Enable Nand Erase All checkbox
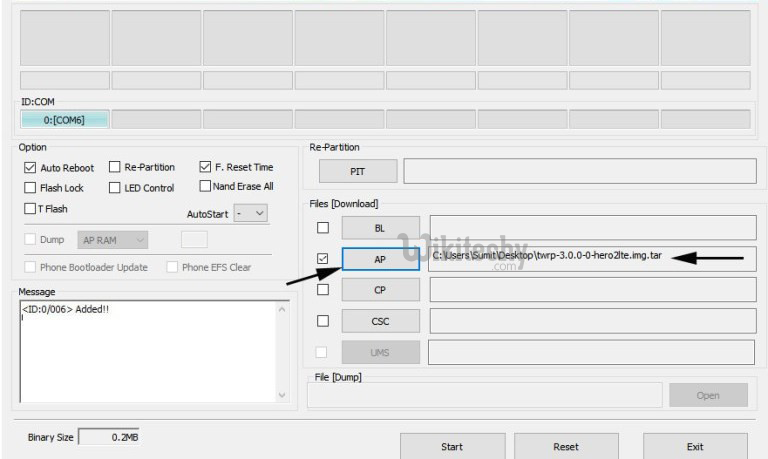This screenshot has height=459, width=768. click(205, 186)
